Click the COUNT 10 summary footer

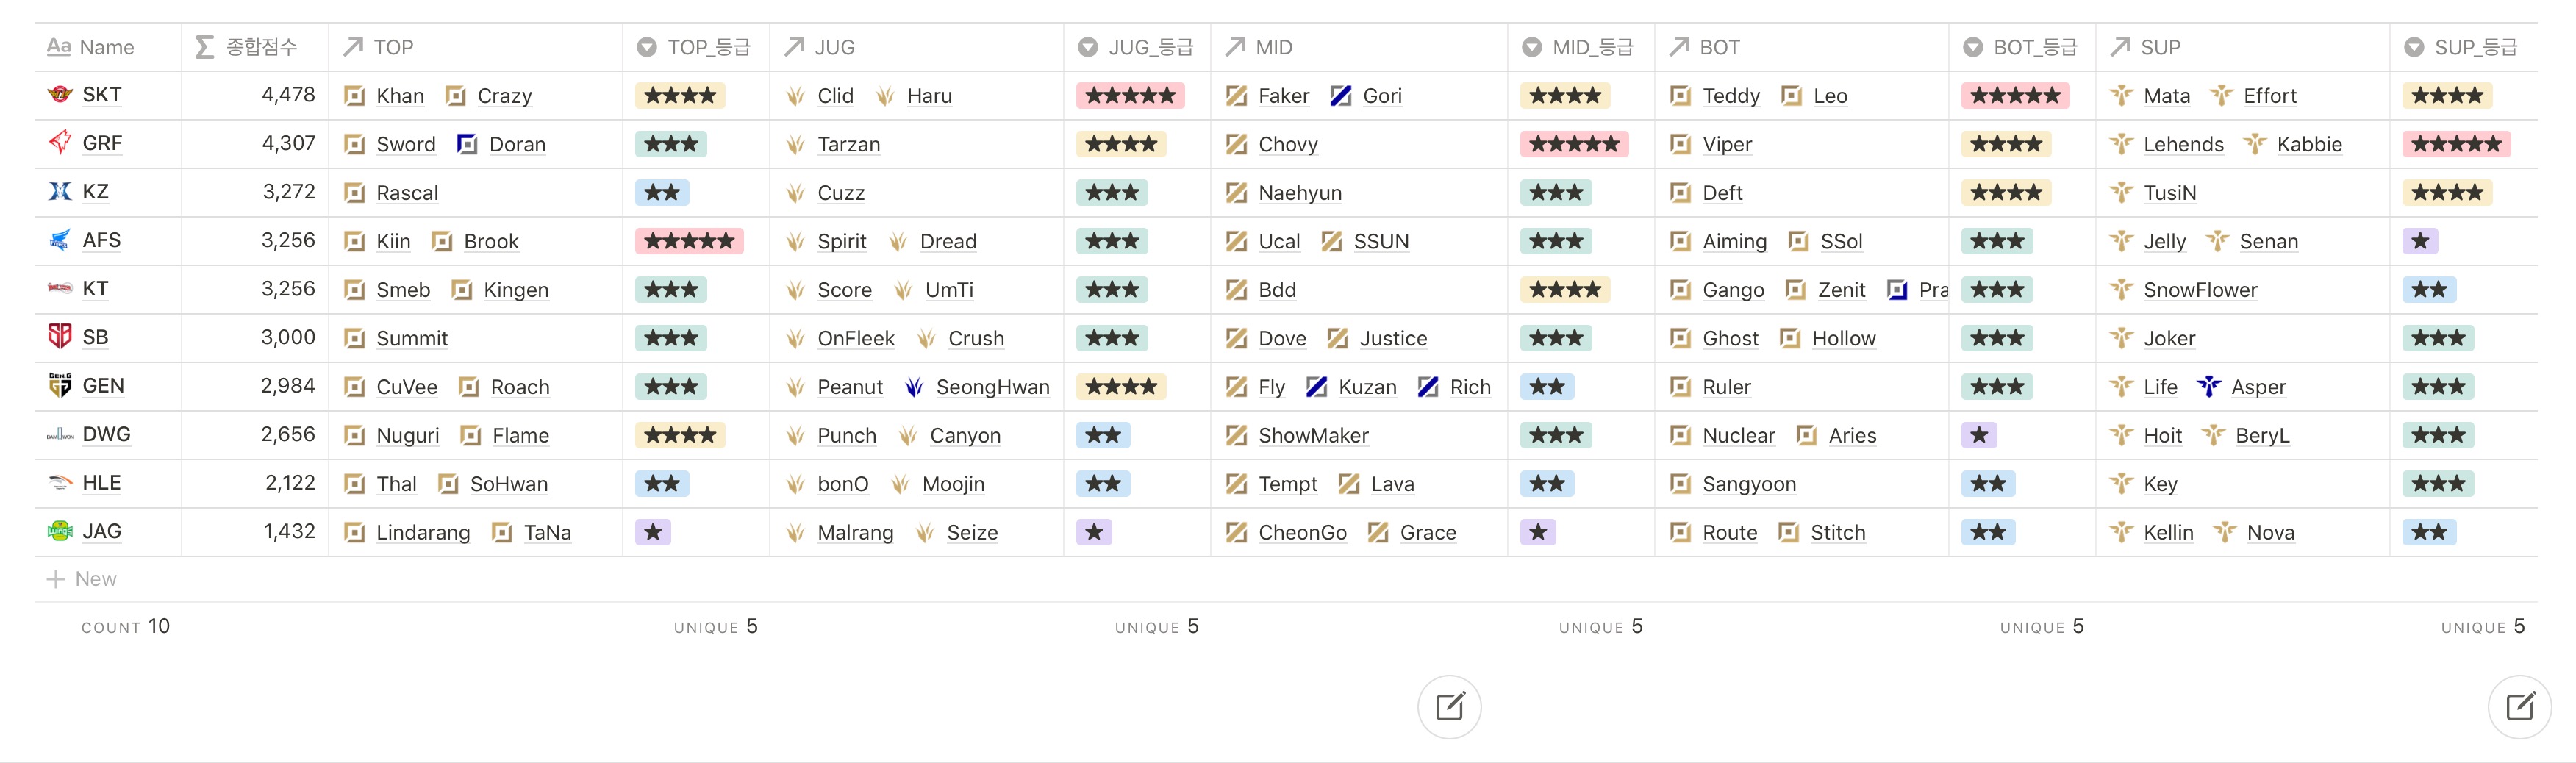tap(126, 627)
